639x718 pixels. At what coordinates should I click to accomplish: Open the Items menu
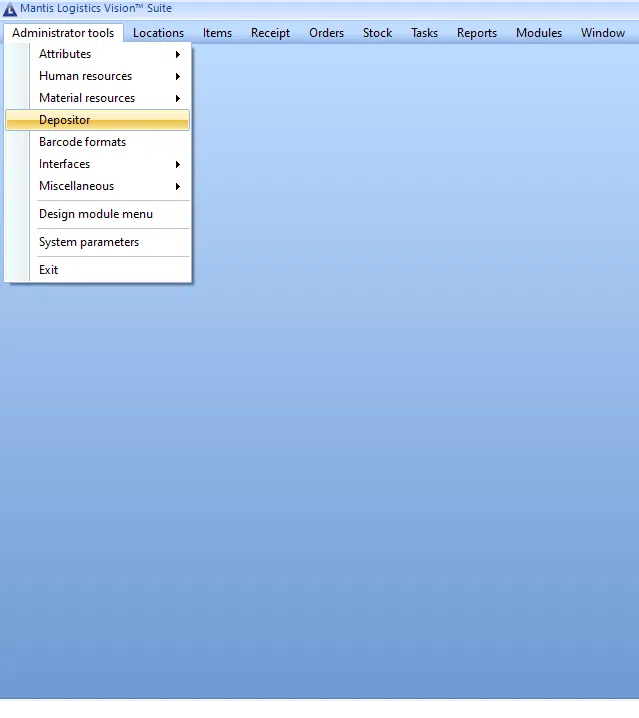click(x=217, y=33)
